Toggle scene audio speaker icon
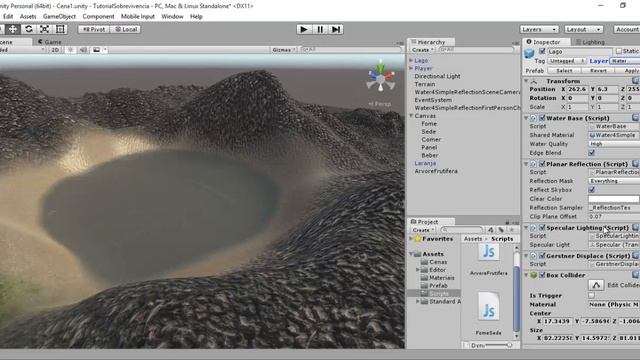Screen dimensions: 640x360 point(83,50)
